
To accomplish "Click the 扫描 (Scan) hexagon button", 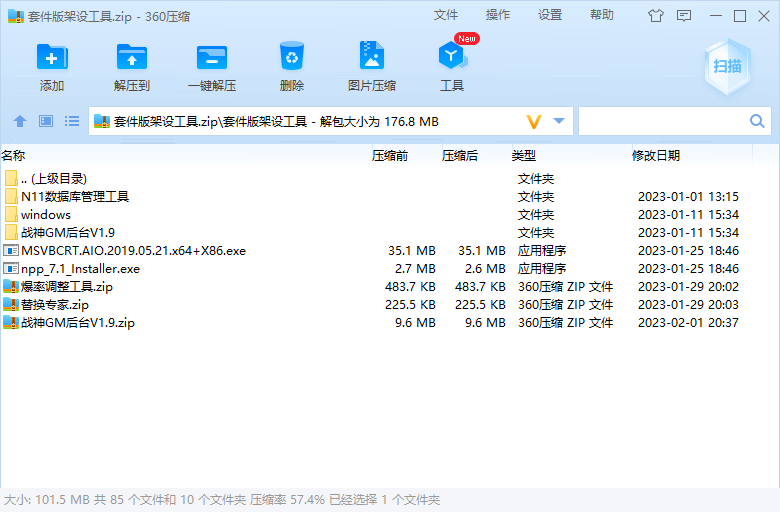I will click(727, 66).
